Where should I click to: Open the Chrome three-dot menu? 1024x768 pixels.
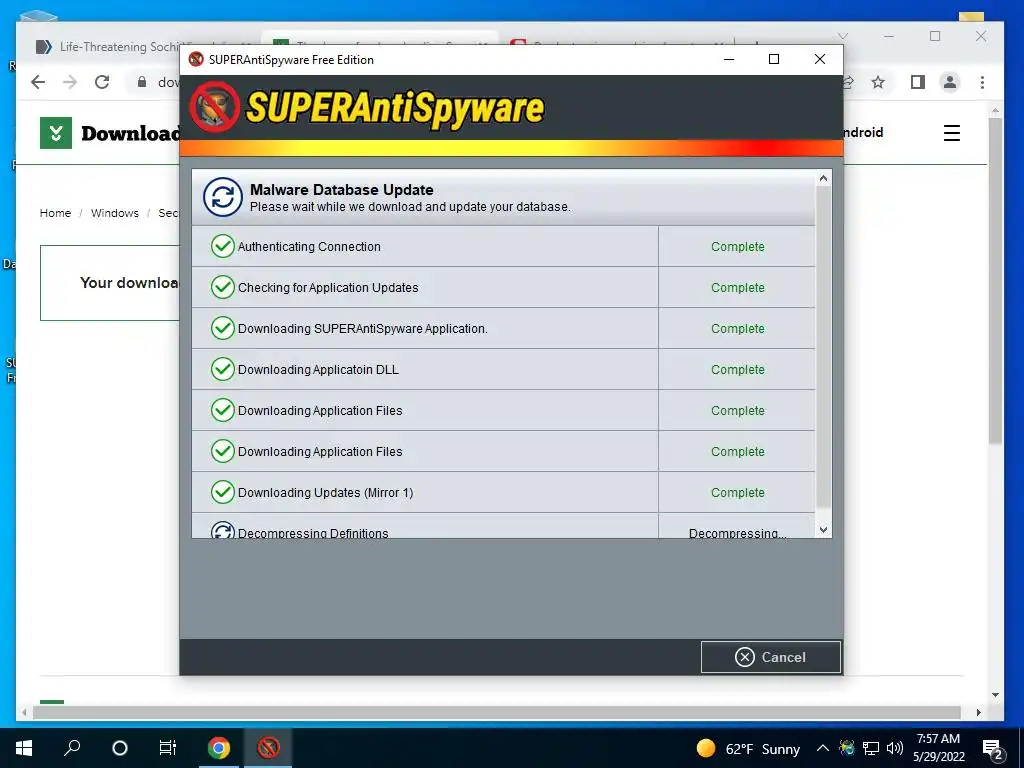click(982, 82)
